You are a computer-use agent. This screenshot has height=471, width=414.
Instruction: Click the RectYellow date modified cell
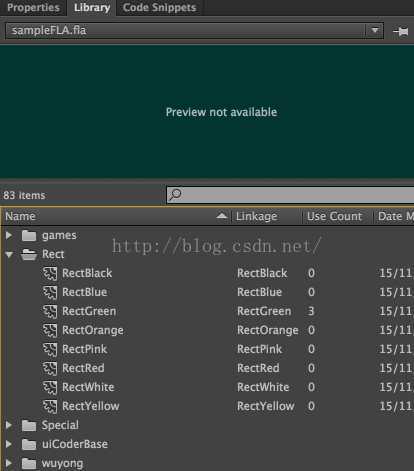coord(396,406)
